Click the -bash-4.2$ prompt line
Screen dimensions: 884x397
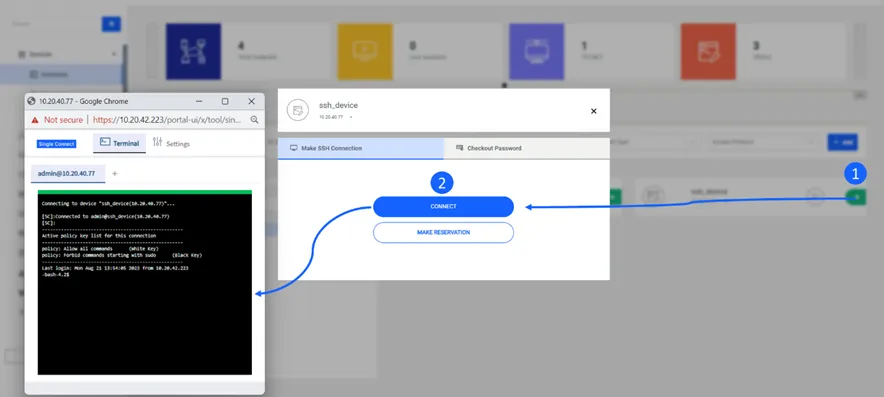tap(56, 275)
